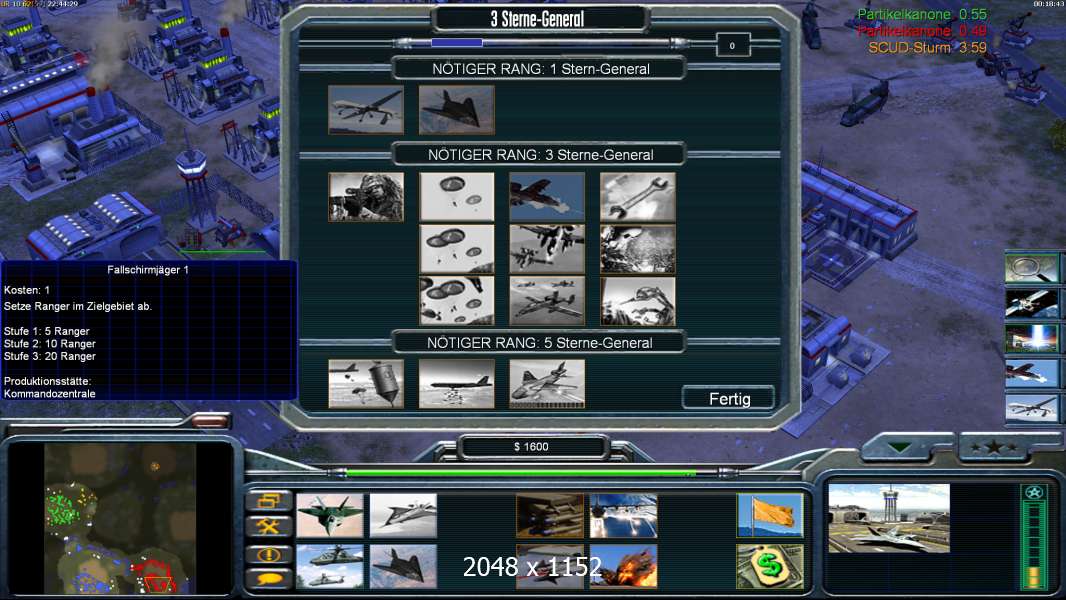Image resolution: width=1066 pixels, height=600 pixels.
Task: Select the Leaflet Drop 5-star power
Action: point(366,384)
